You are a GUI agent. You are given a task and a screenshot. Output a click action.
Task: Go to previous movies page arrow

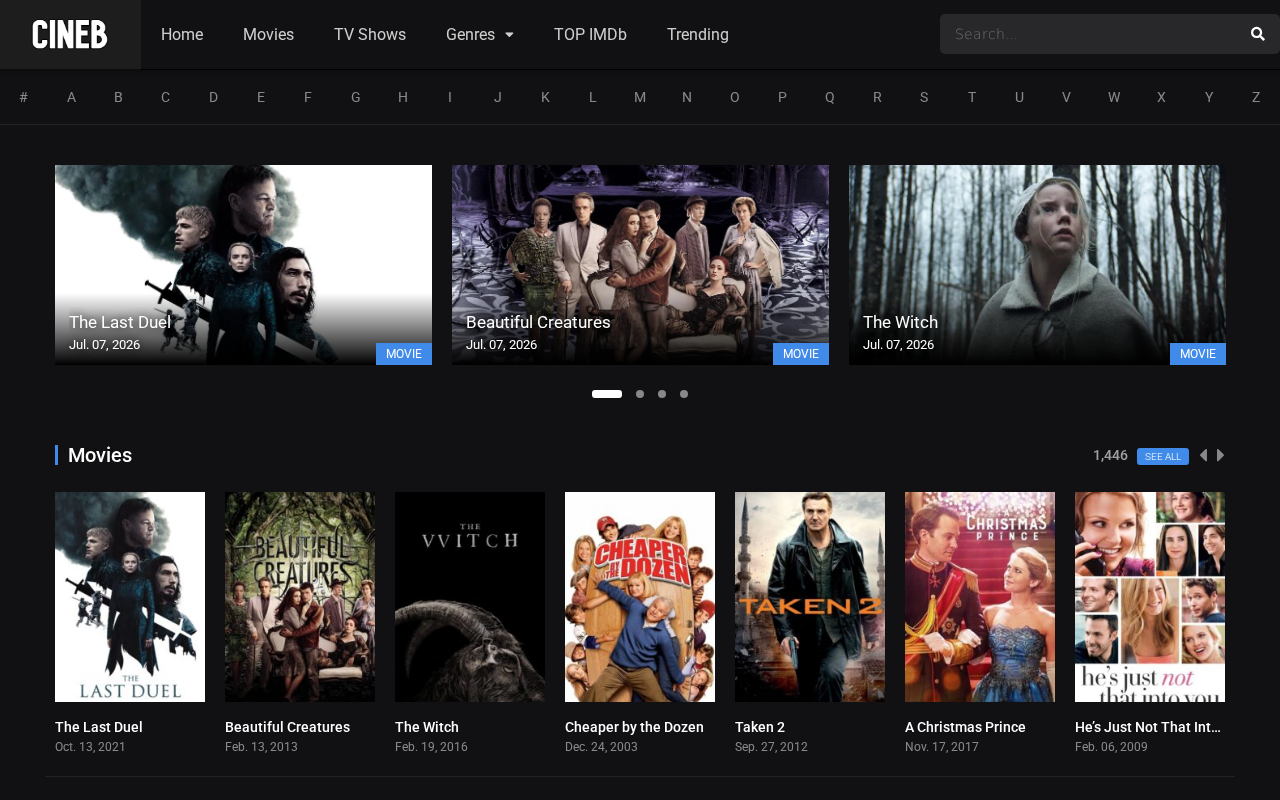coord(1203,456)
